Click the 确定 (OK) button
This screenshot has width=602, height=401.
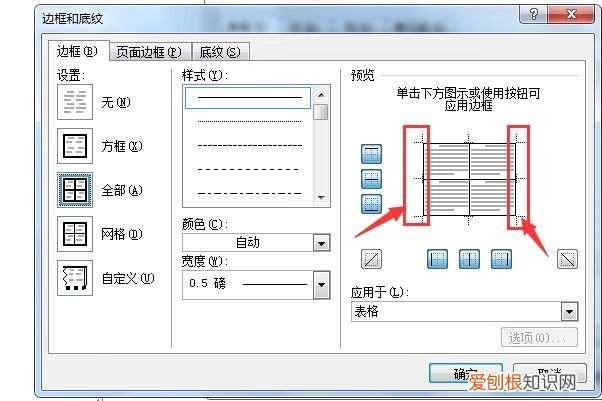click(x=466, y=373)
